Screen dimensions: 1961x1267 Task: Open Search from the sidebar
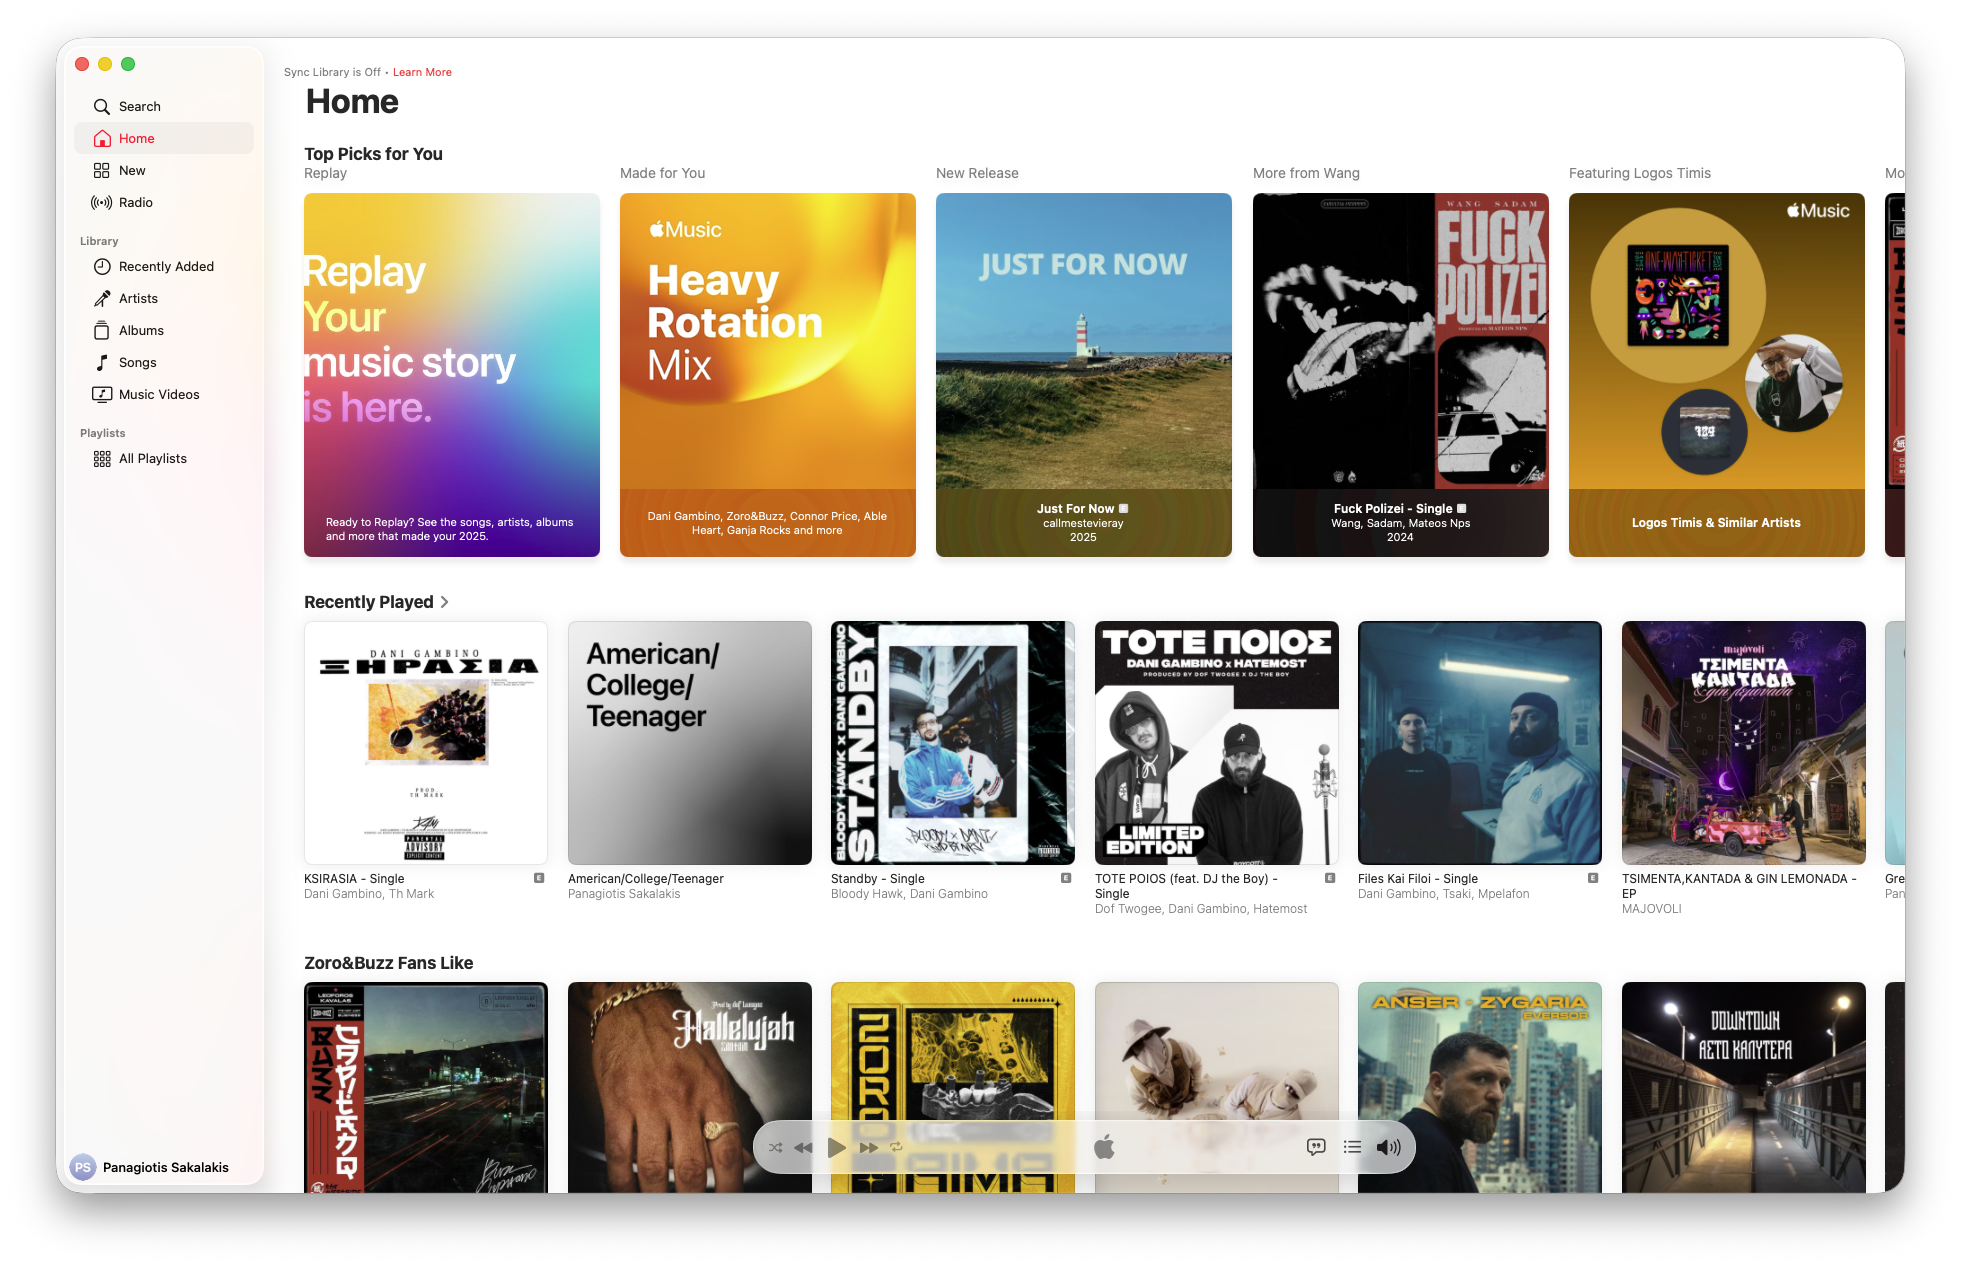tap(140, 106)
